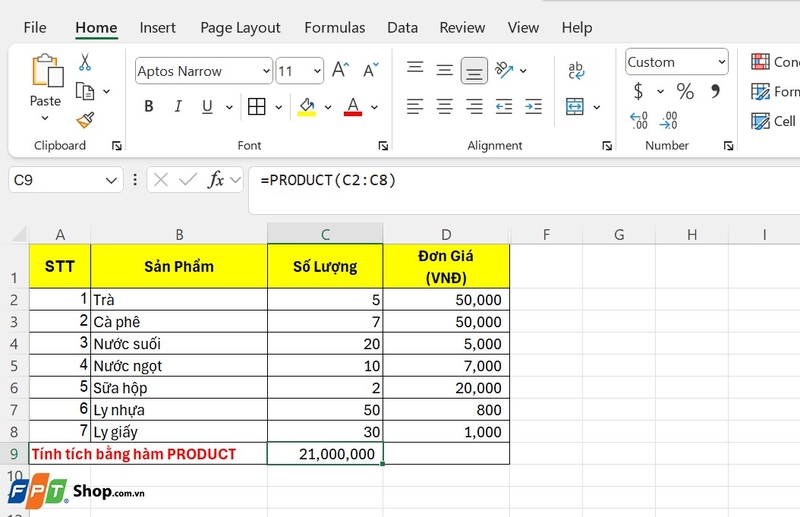Increase decimal places

639,120
